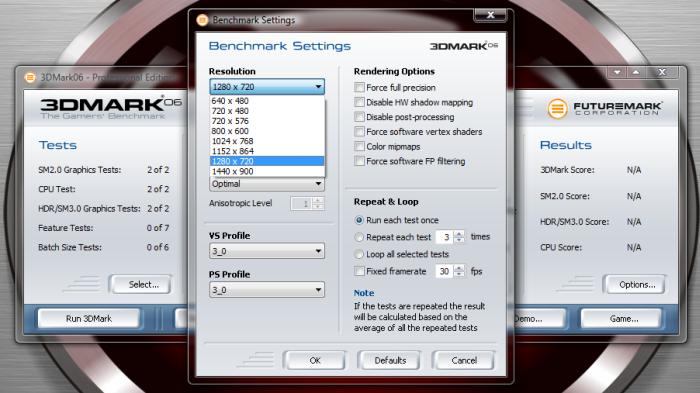
Task: Click the repeat count field showing 3
Action: (445, 237)
